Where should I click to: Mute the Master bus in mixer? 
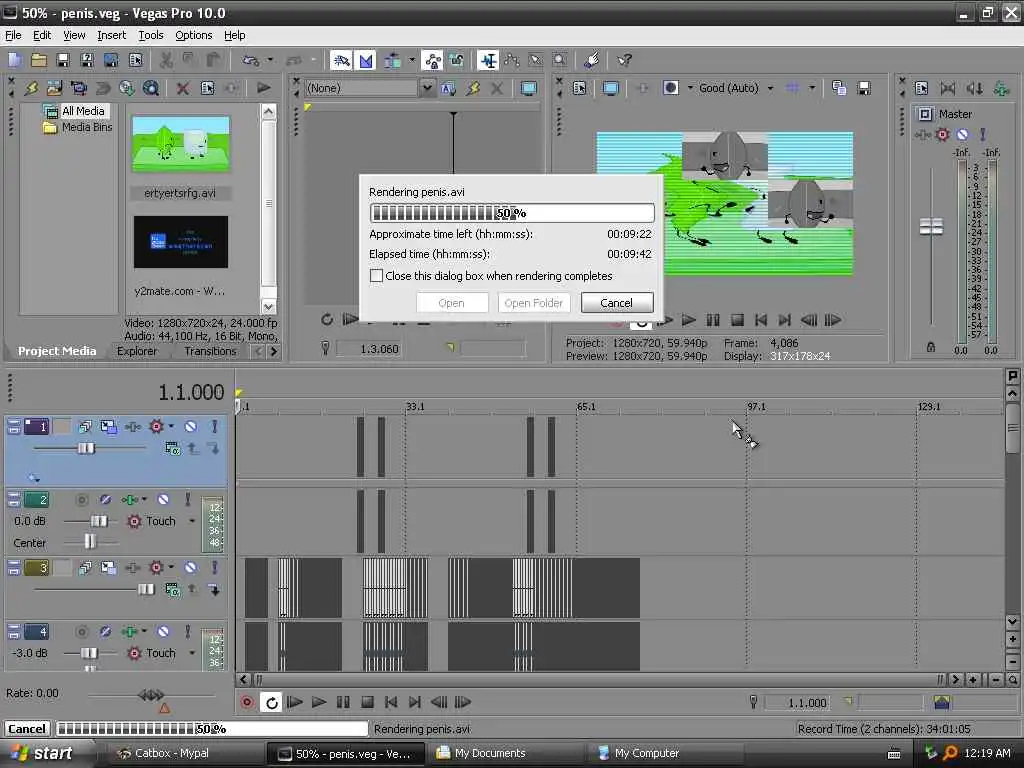click(x=962, y=135)
